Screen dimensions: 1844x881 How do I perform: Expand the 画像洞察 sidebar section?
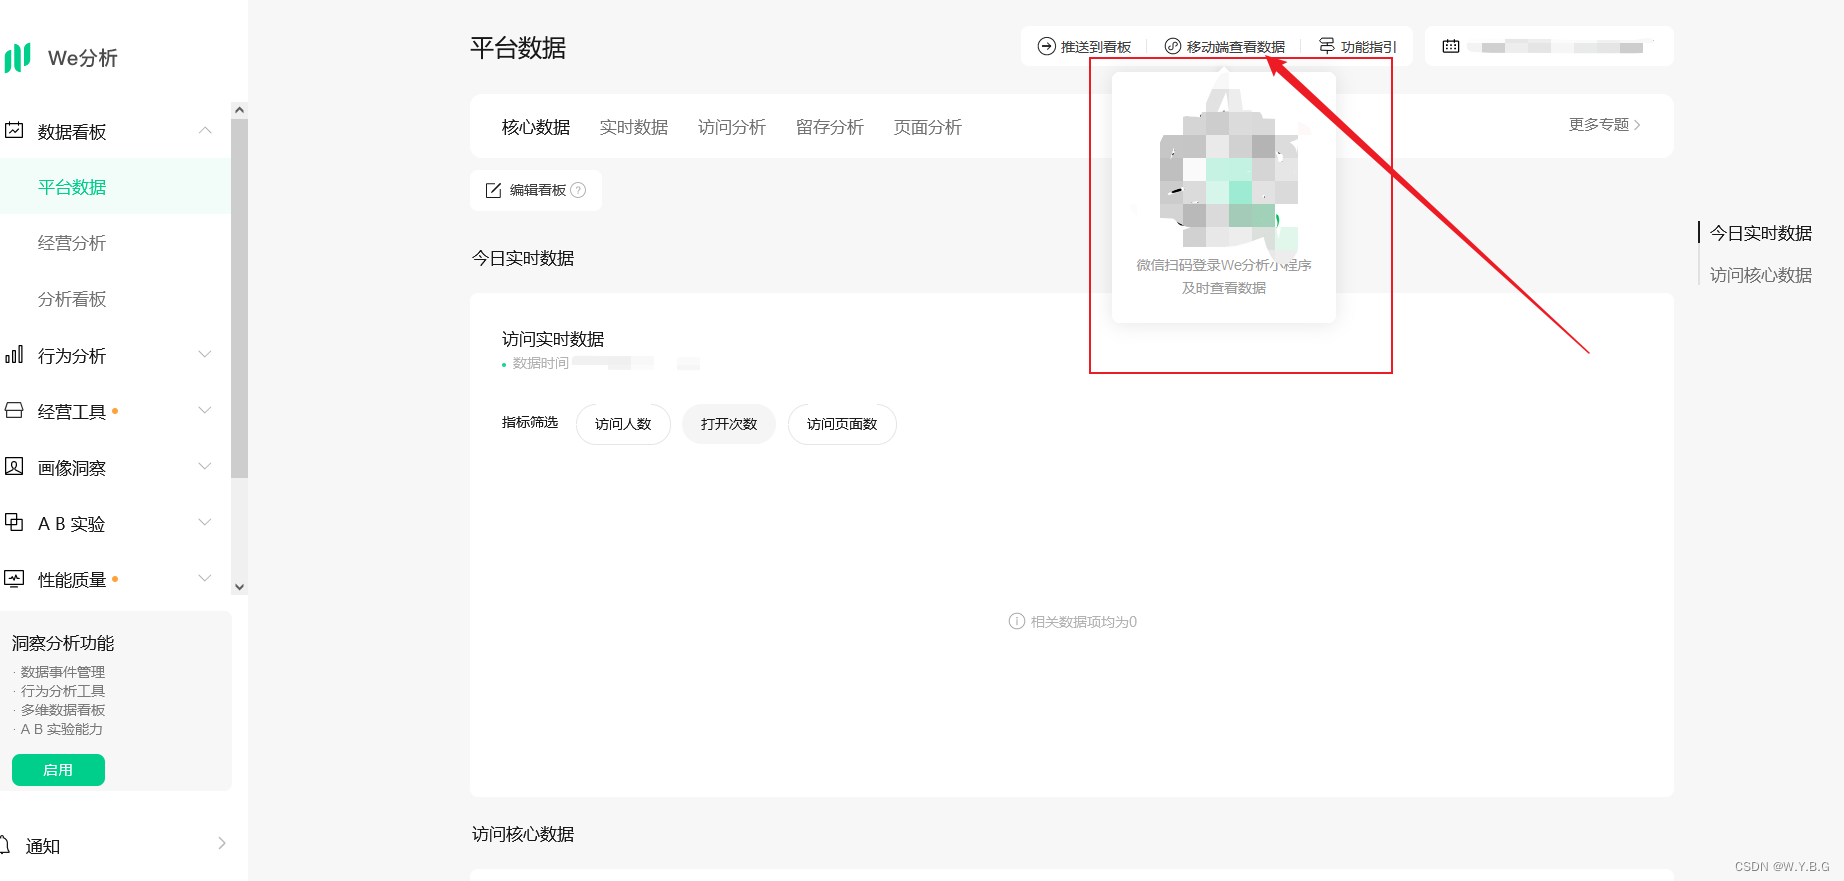(x=205, y=466)
